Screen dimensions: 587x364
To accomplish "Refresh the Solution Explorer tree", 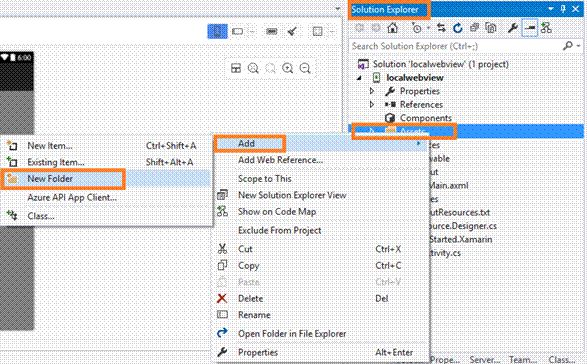I will pos(457,28).
